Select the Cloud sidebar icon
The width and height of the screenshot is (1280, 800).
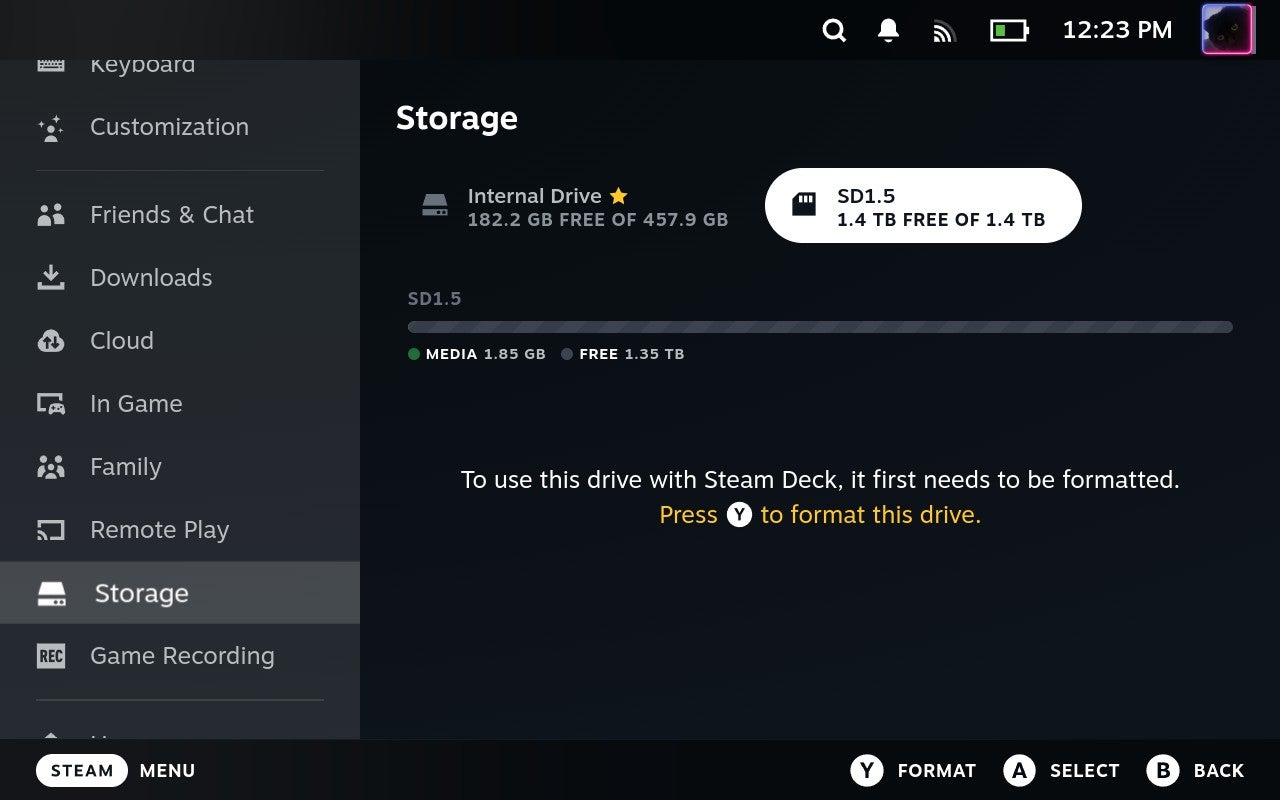[52, 340]
